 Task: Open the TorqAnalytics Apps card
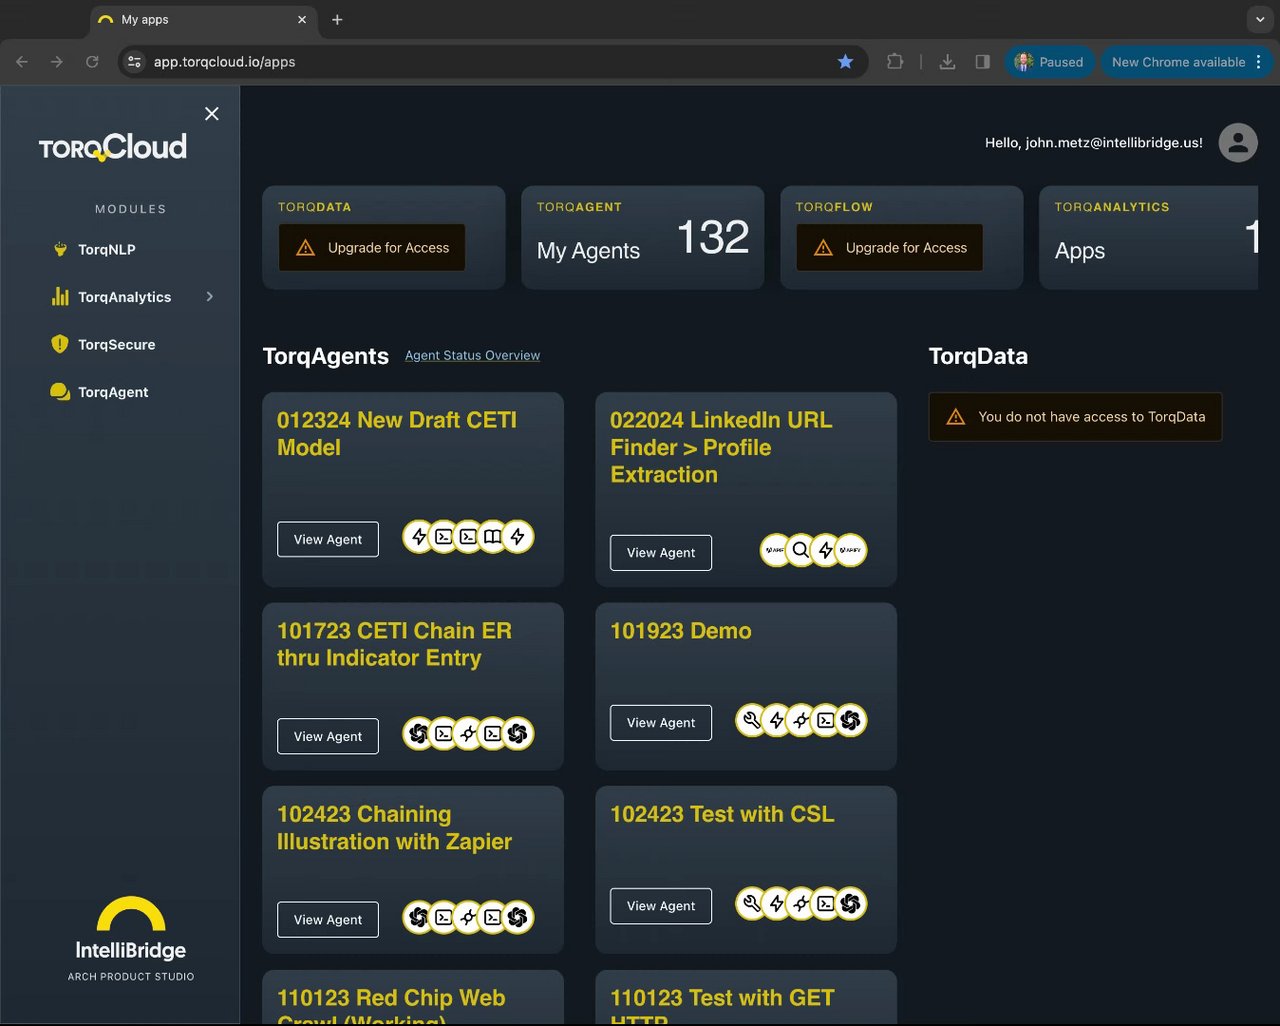1149,238
